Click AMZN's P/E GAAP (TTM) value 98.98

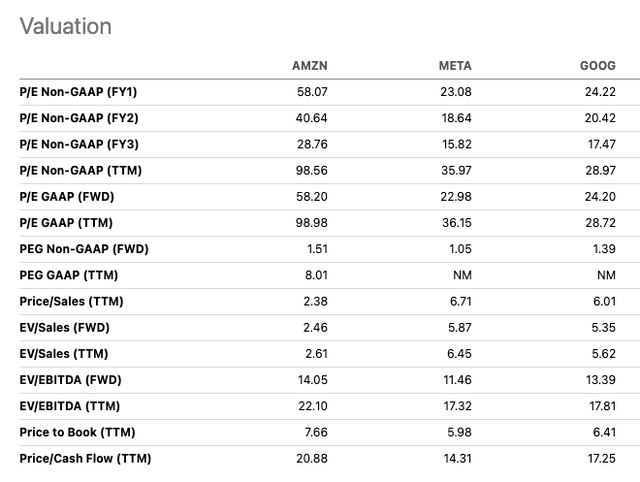311,223
